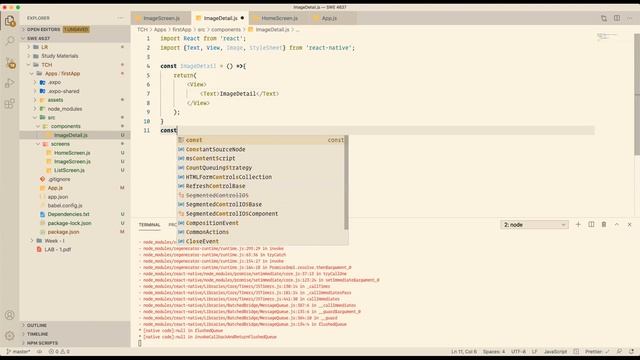Select the ImageDetail.js editor tab

click(x=220, y=18)
